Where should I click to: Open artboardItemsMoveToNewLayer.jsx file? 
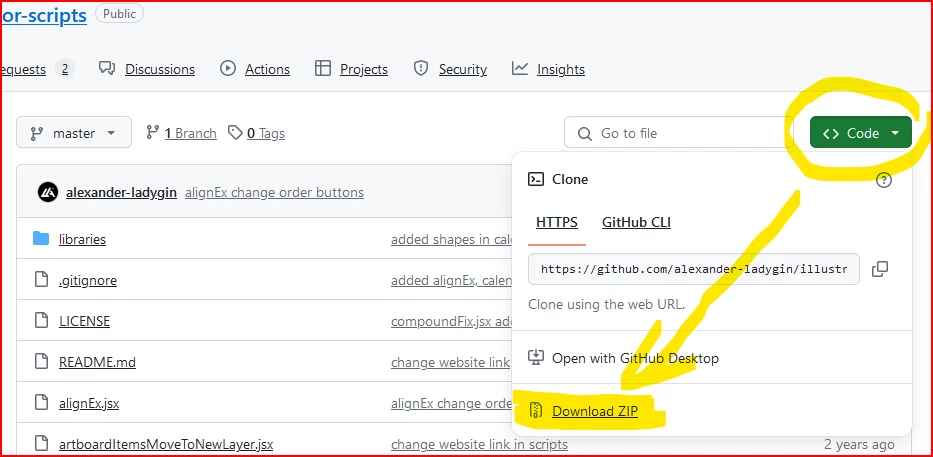pyautogui.click(x=166, y=445)
